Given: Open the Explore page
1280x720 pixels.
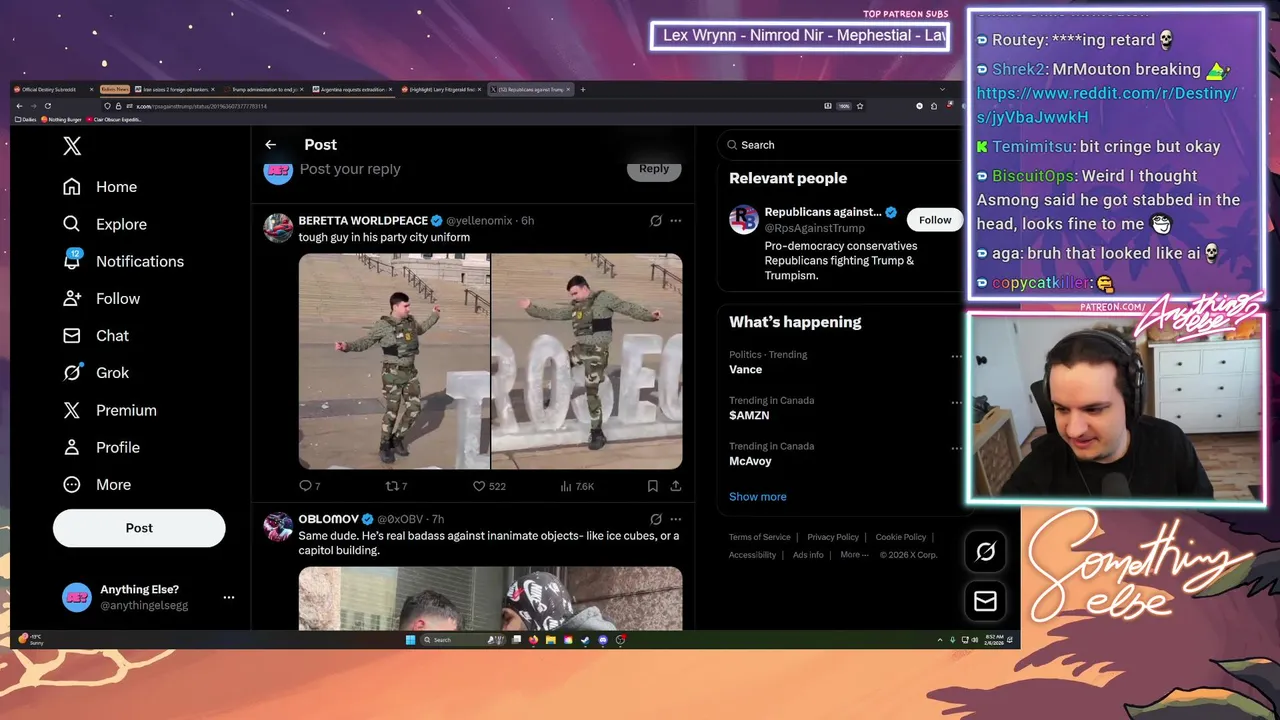Looking at the screenshot, I should click(105, 224).
